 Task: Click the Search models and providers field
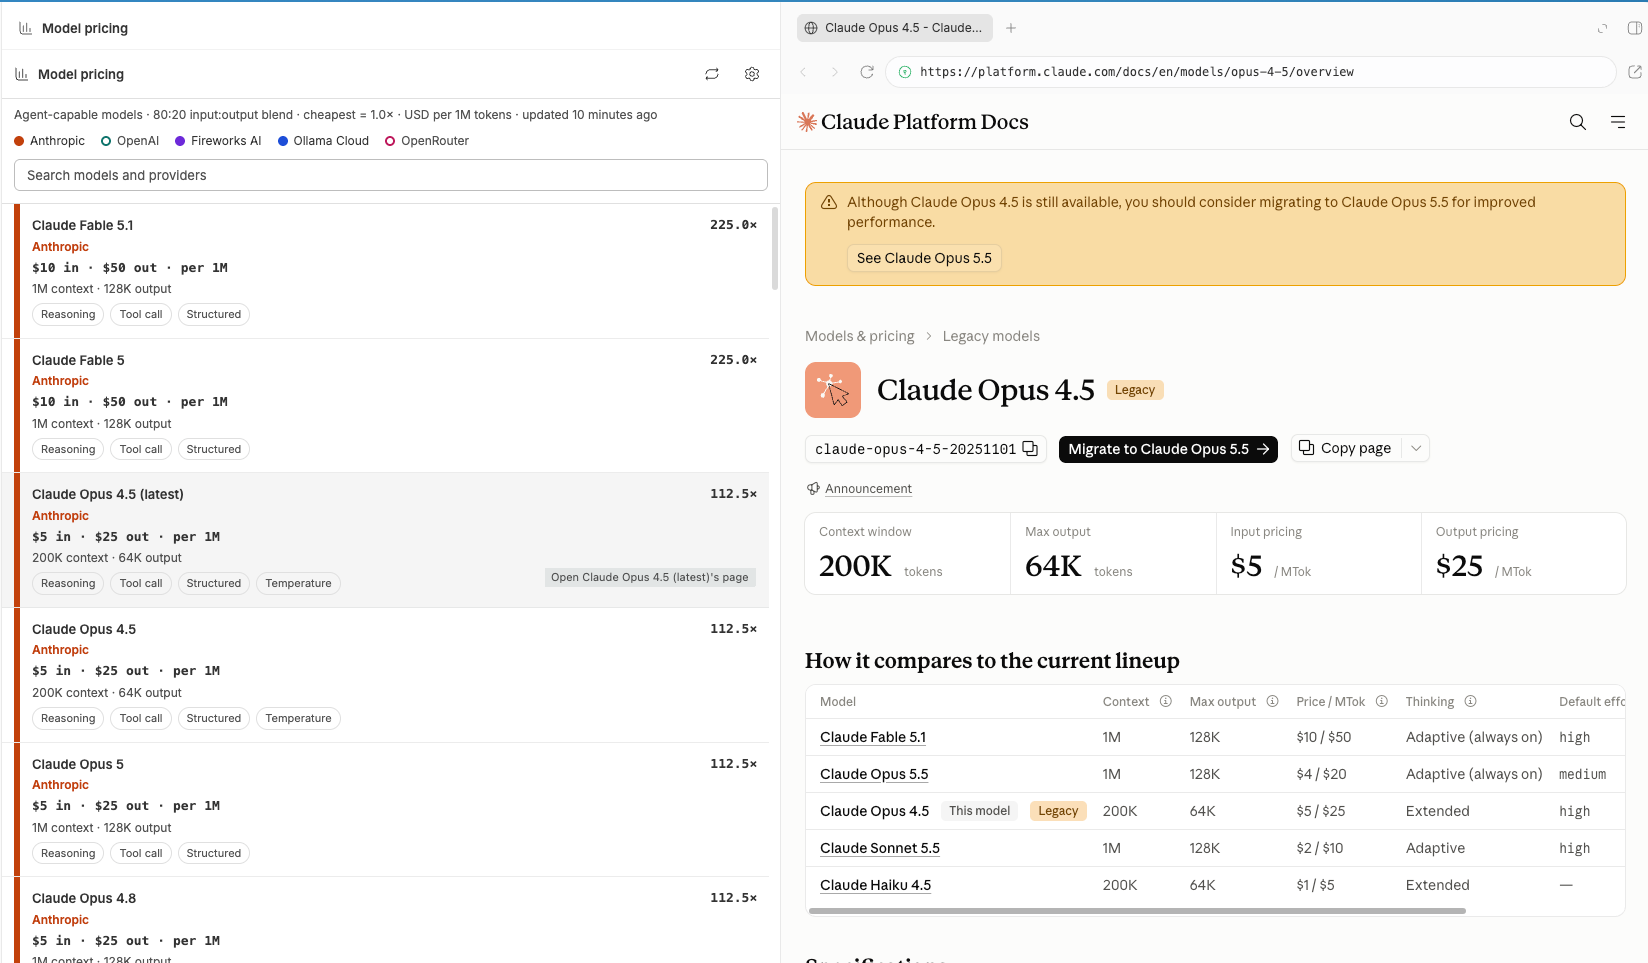pyautogui.click(x=391, y=175)
